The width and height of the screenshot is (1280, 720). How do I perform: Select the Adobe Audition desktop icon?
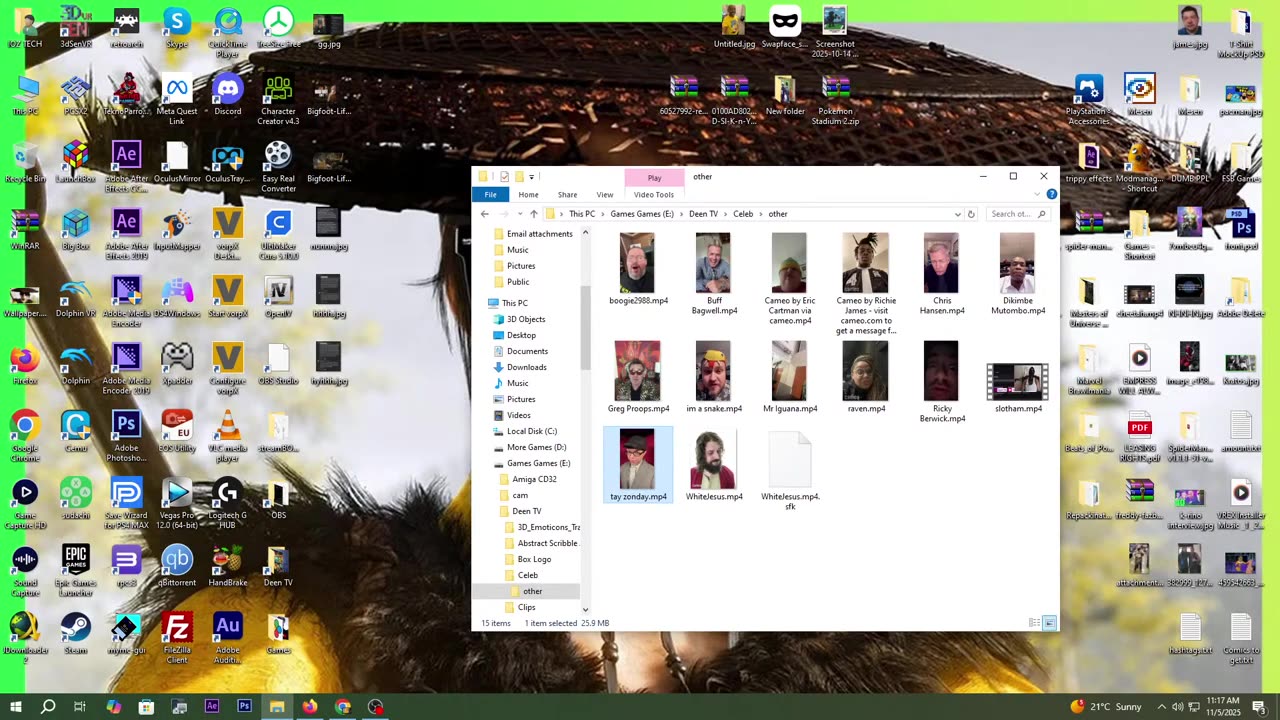228,639
